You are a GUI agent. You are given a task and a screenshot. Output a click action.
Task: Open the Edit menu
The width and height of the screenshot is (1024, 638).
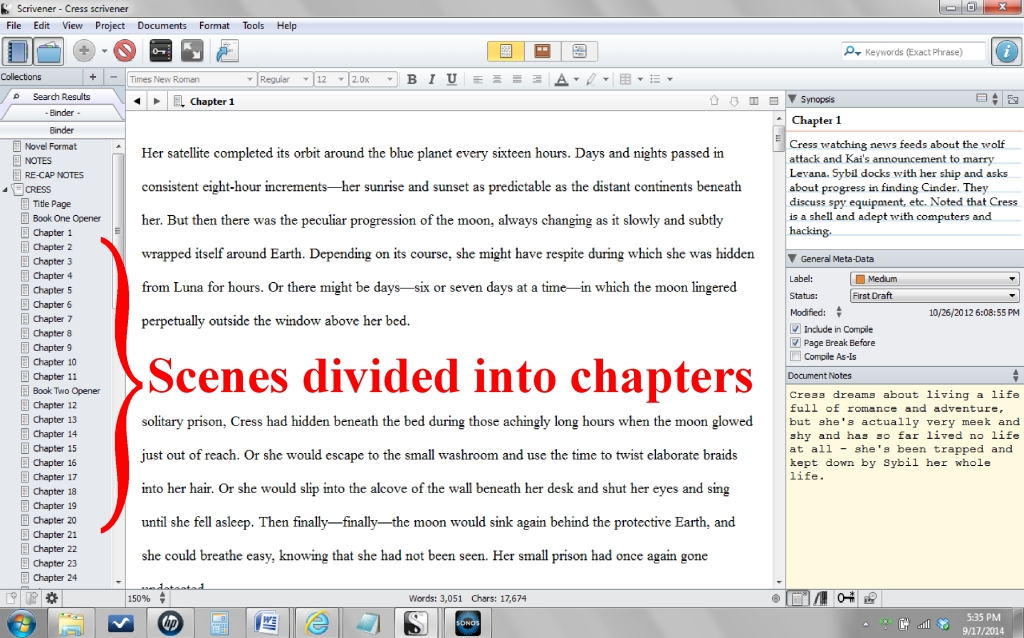[x=42, y=25]
